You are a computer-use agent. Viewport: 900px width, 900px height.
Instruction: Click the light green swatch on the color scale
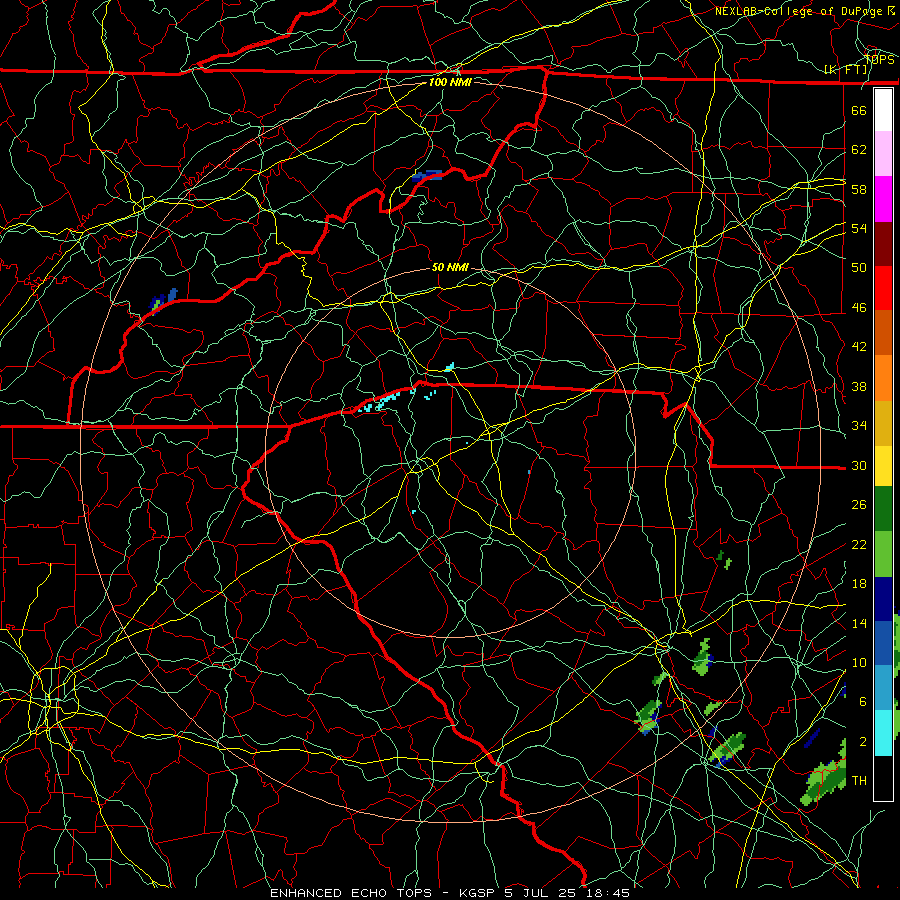(x=883, y=554)
